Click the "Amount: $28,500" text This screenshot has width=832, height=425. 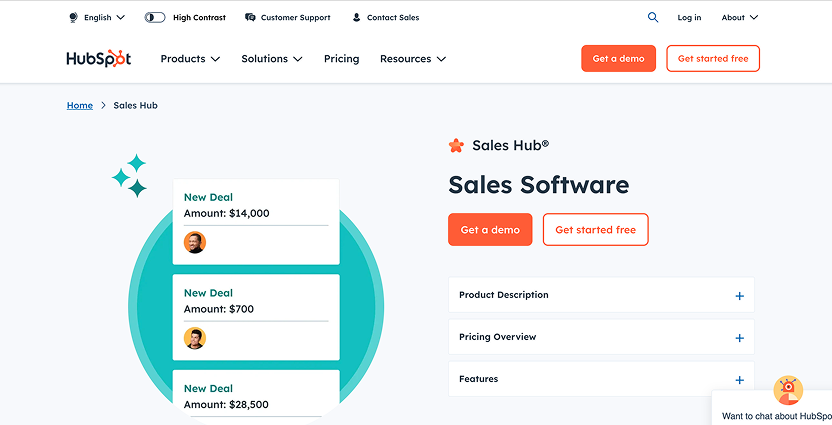(226, 404)
